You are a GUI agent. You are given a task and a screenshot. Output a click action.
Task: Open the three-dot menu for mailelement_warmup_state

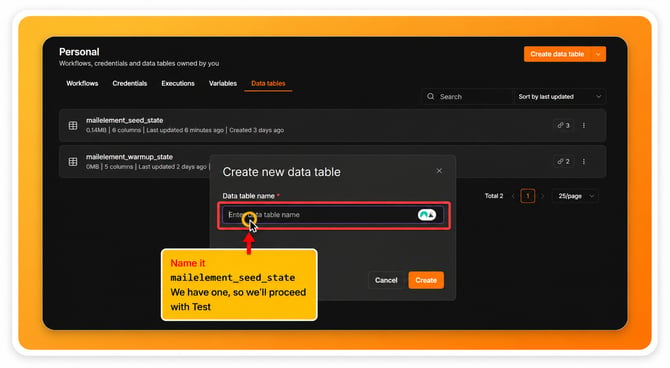click(584, 162)
